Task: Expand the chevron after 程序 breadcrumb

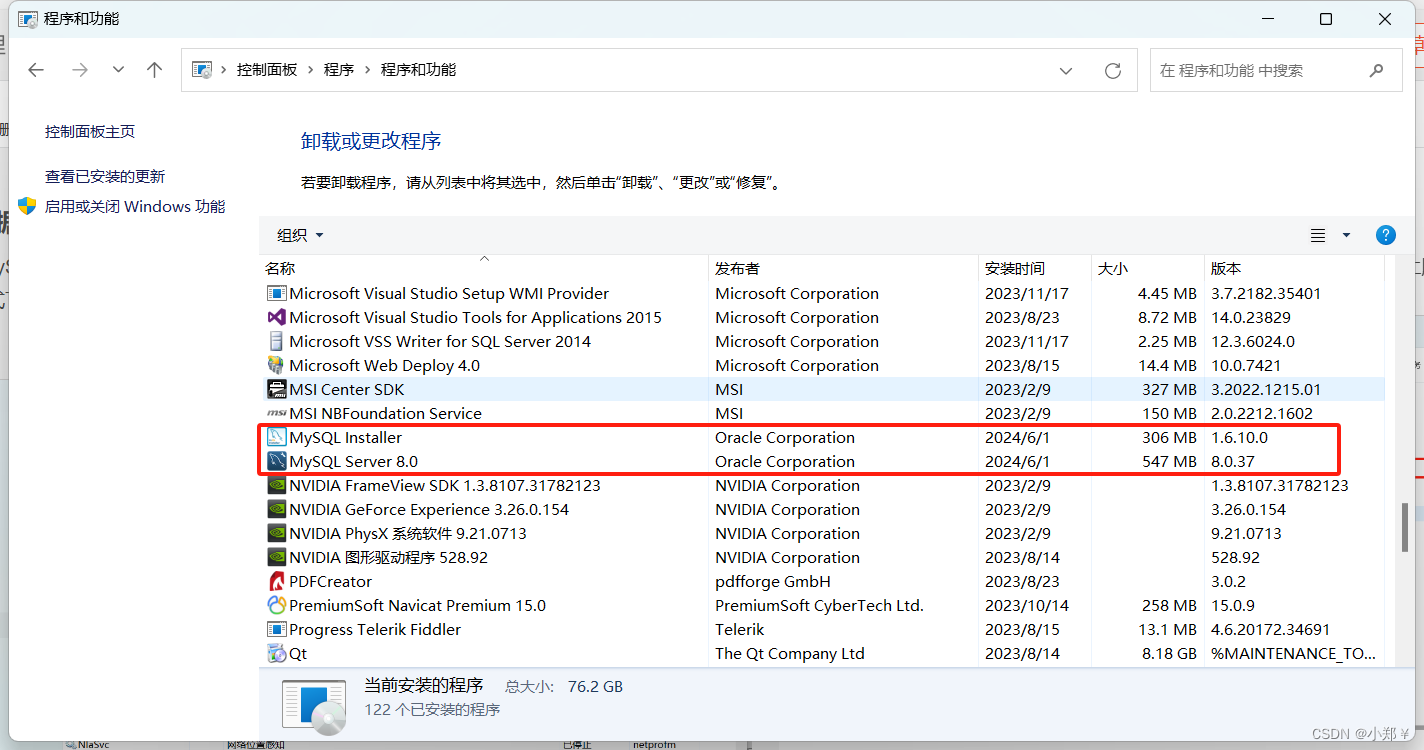Action: tap(367, 70)
